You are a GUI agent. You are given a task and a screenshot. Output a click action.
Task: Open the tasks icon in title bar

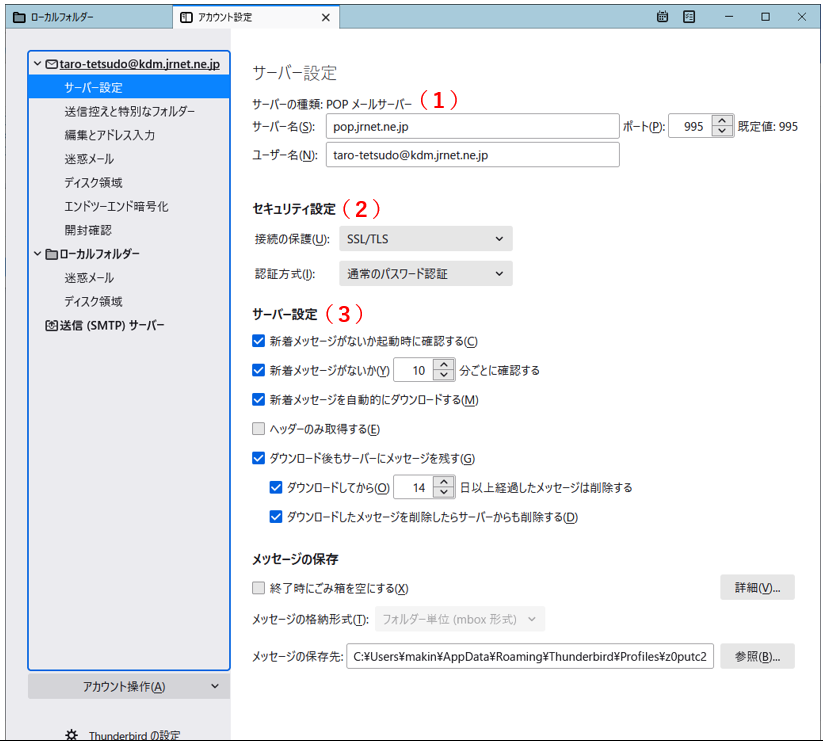click(689, 17)
